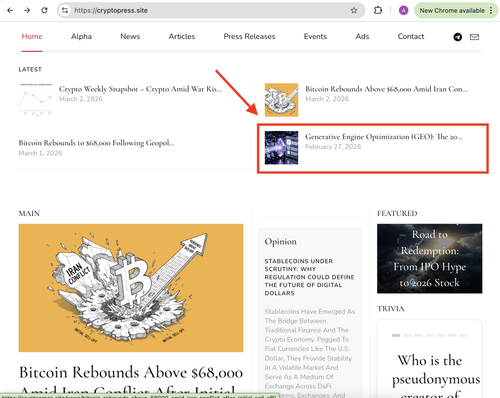Click the FEATURED section heading
Viewport: 500px width, 398px height.
click(397, 213)
